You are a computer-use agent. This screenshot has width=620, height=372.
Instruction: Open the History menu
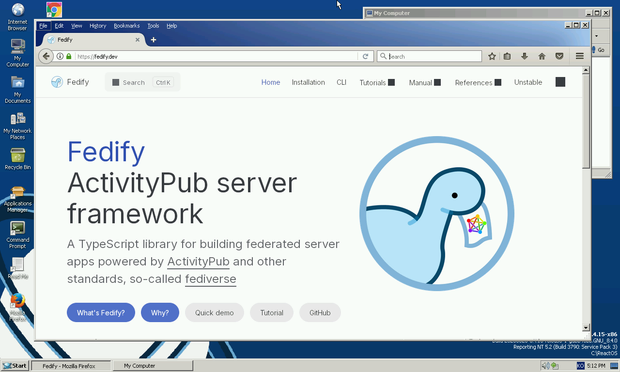98,26
